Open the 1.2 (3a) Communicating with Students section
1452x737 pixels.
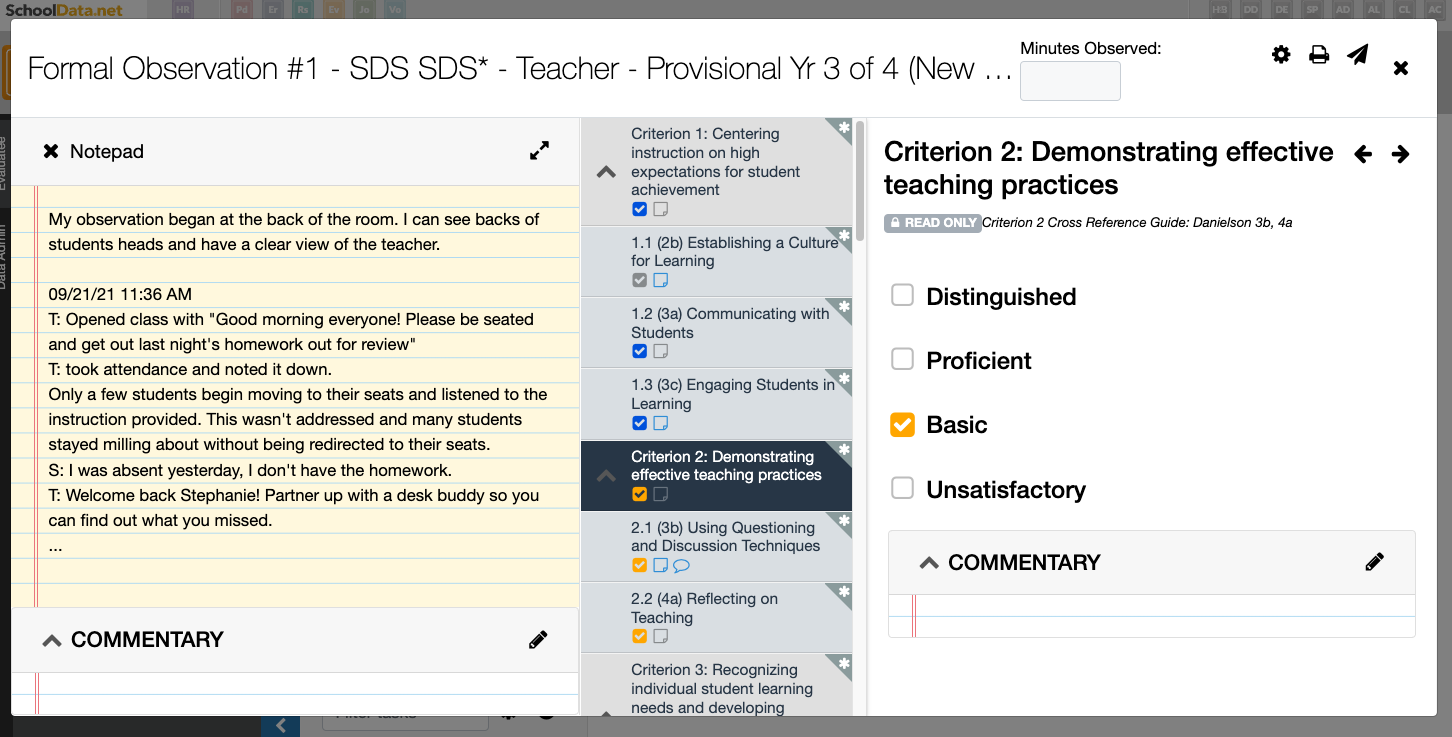pyautogui.click(x=728, y=323)
